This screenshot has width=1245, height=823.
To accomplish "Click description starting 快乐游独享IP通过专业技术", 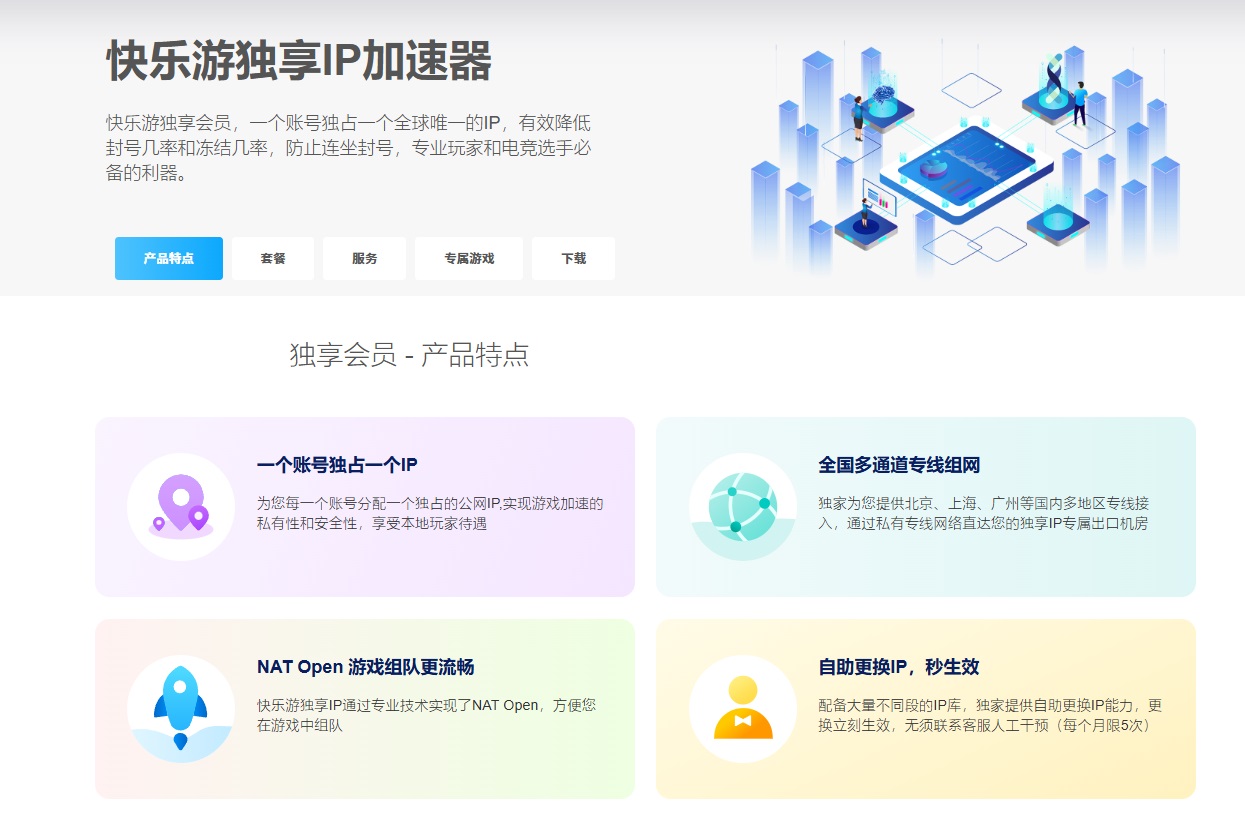I will point(426,715).
